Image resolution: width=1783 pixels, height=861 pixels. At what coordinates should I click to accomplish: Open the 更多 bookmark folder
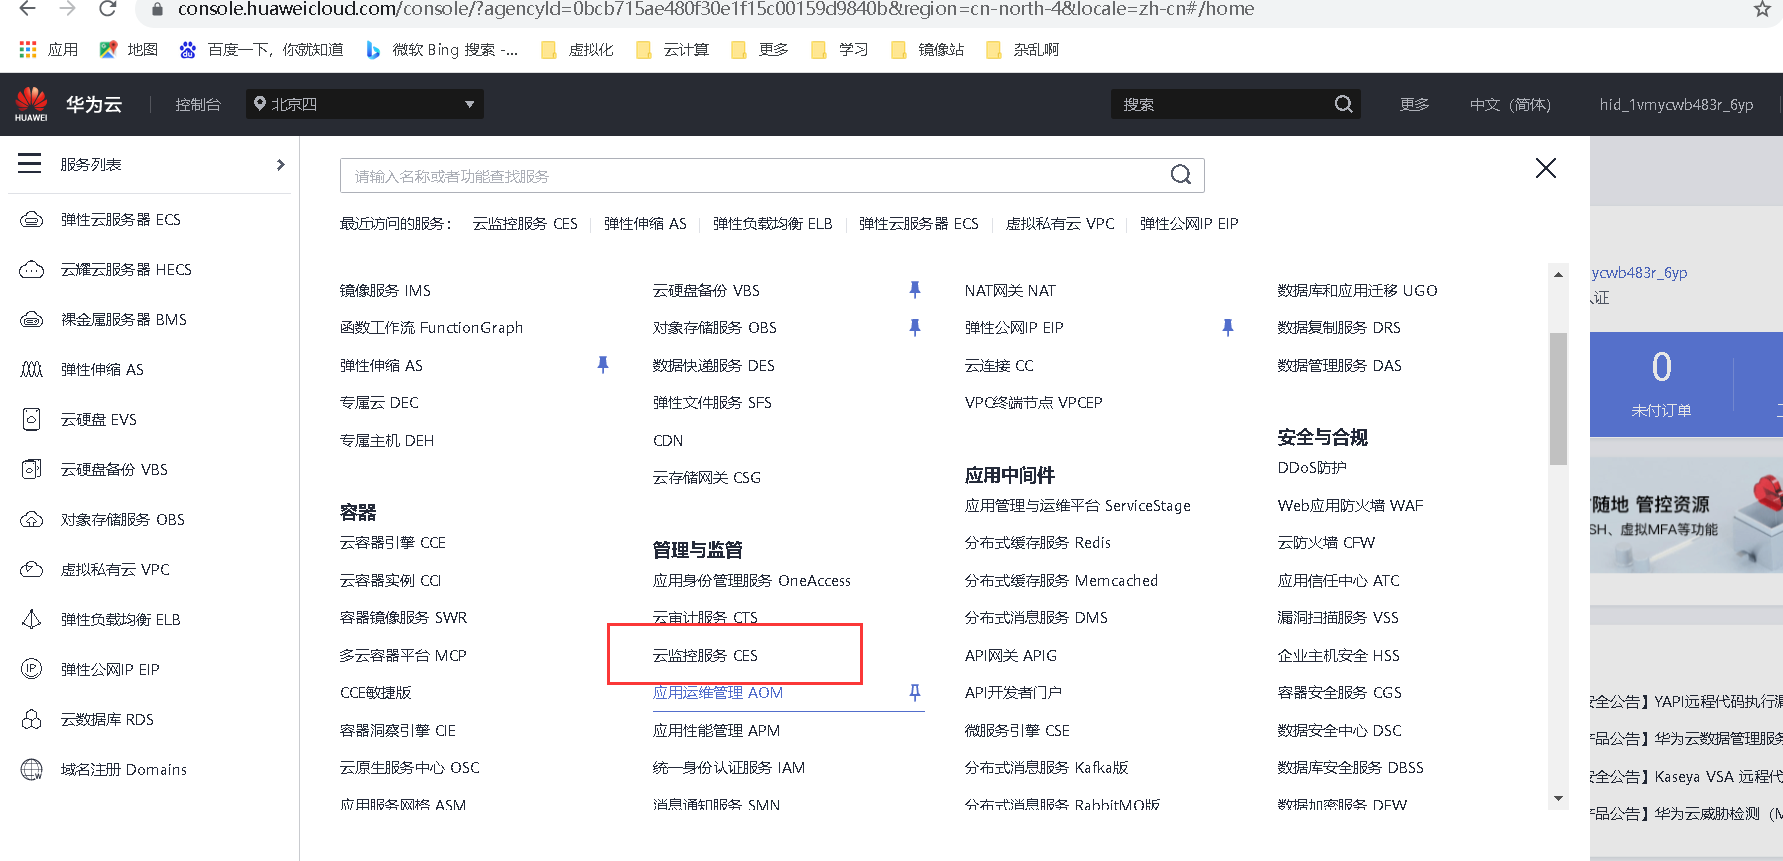point(759,49)
